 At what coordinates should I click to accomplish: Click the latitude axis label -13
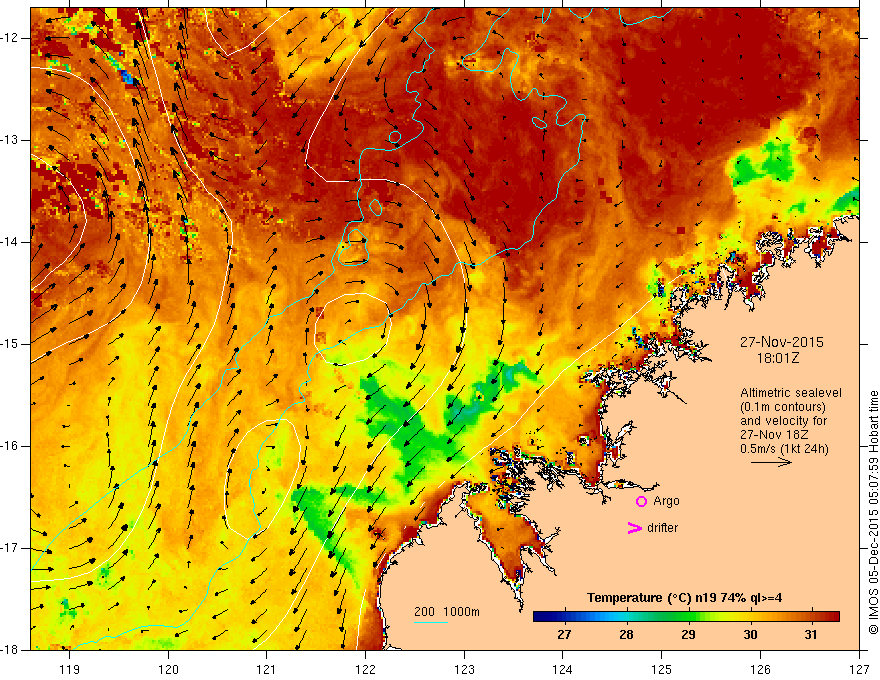(10, 140)
